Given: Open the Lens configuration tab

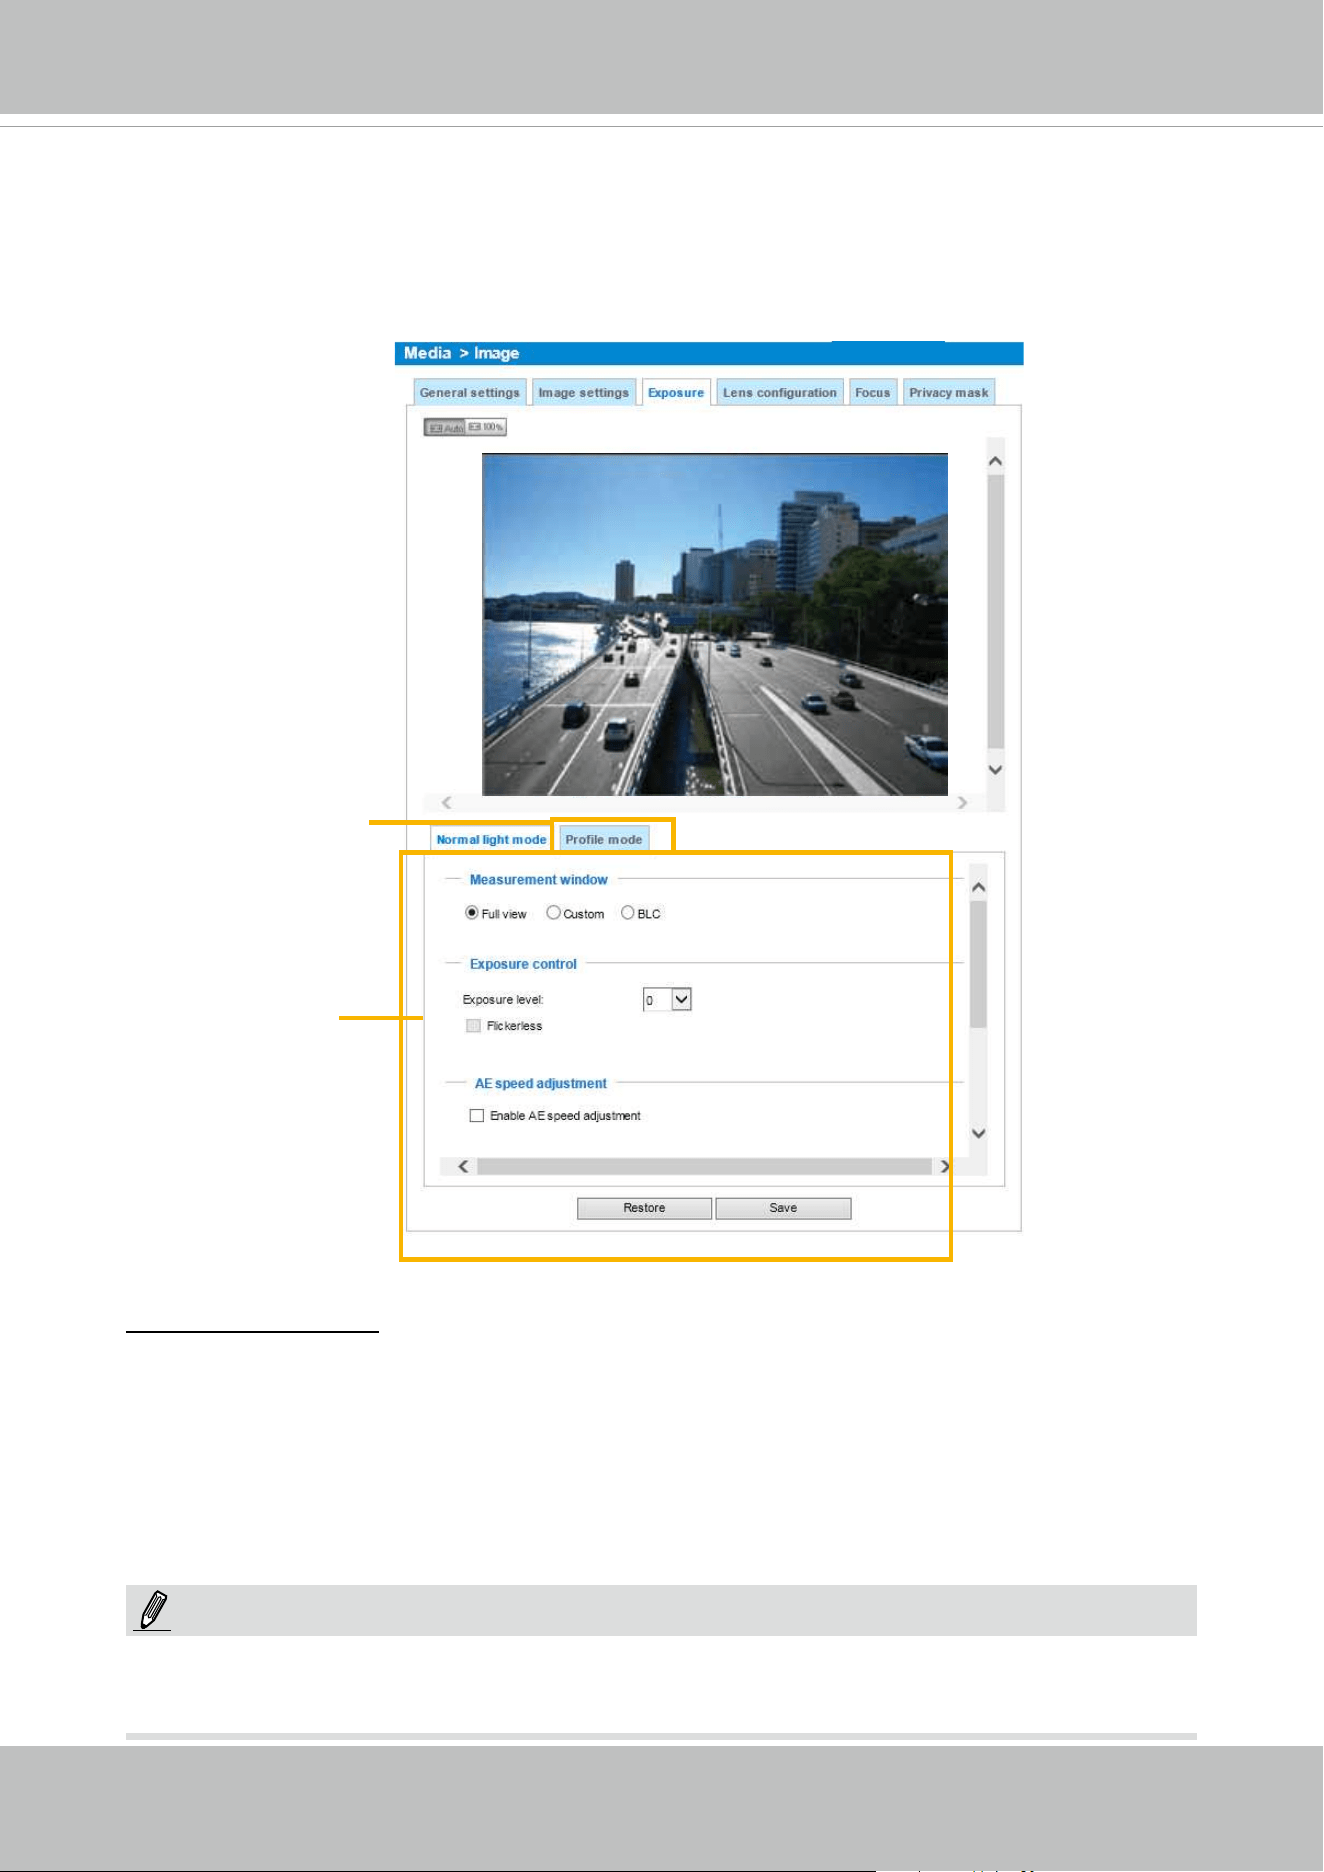Looking at the screenshot, I should click(x=780, y=392).
